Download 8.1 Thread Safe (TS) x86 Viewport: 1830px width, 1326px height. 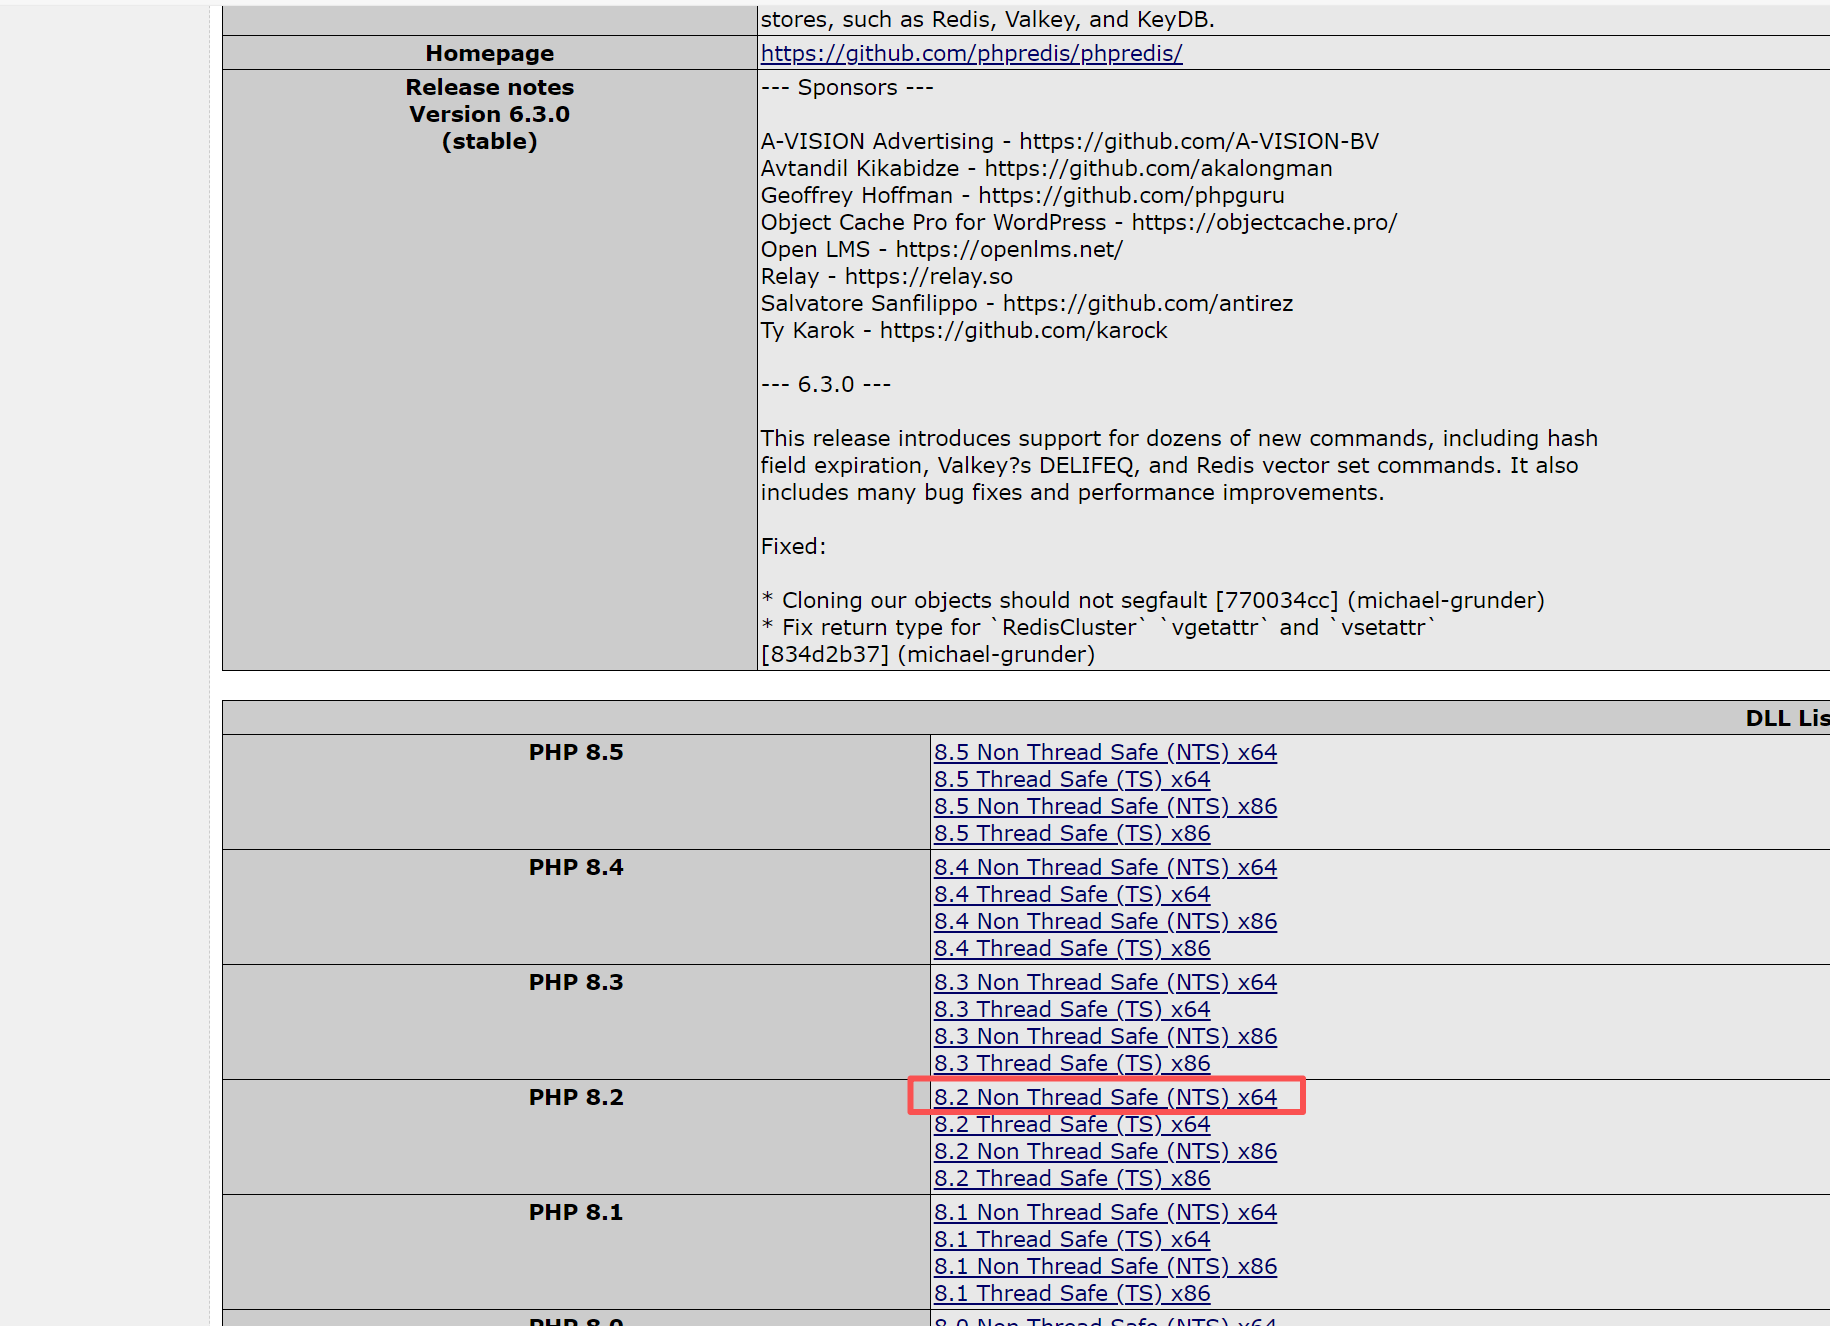[1072, 1293]
